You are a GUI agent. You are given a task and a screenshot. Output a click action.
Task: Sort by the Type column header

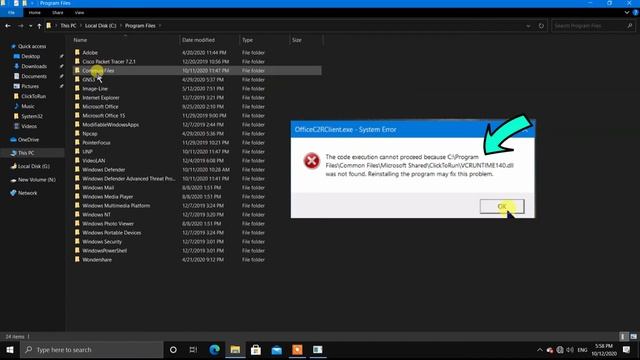pos(247,40)
